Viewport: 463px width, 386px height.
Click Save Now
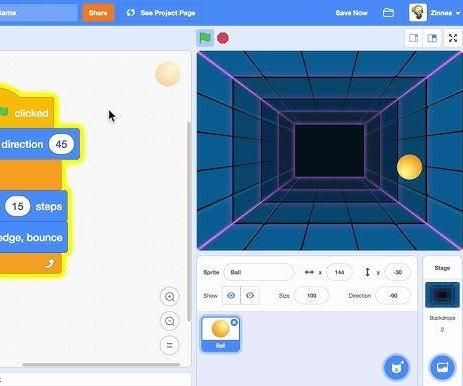(x=351, y=13)
